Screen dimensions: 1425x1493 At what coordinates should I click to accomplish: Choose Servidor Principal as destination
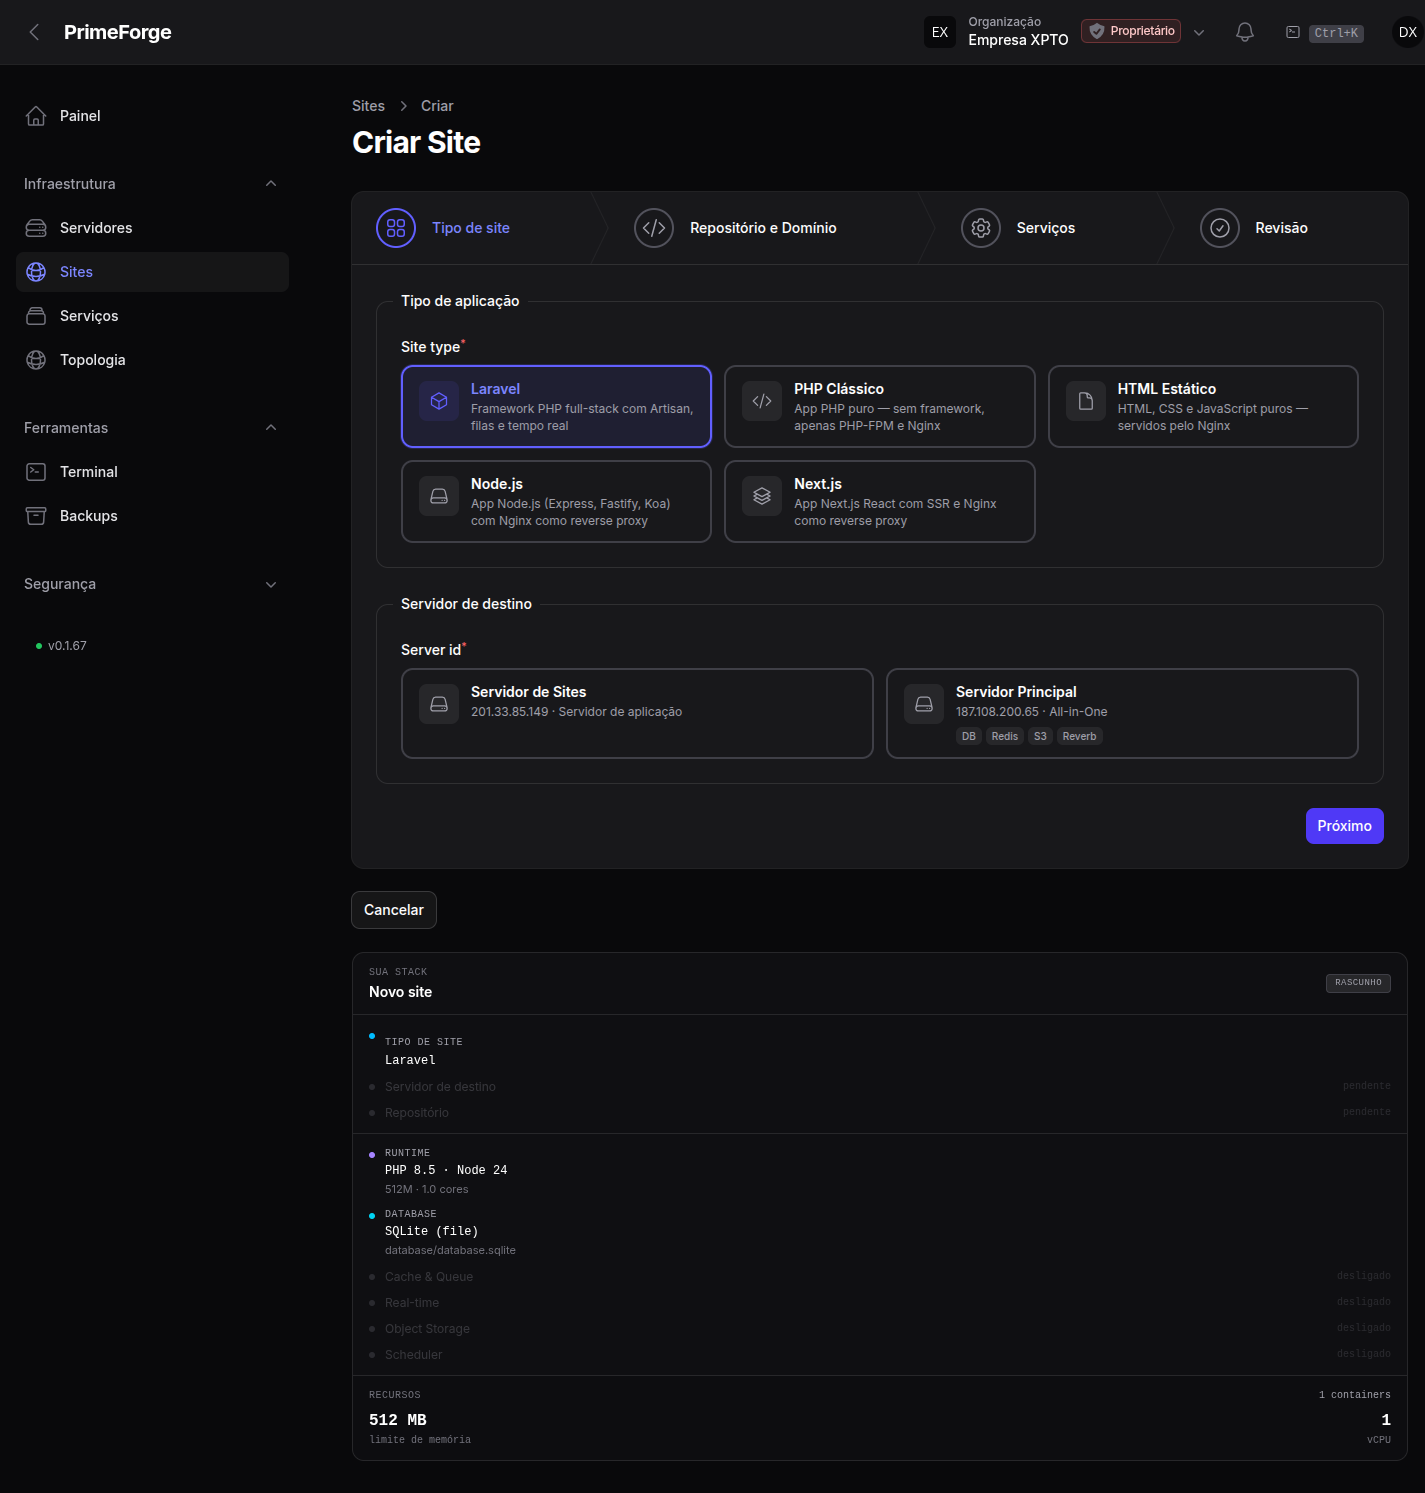tap(1122, 713)
